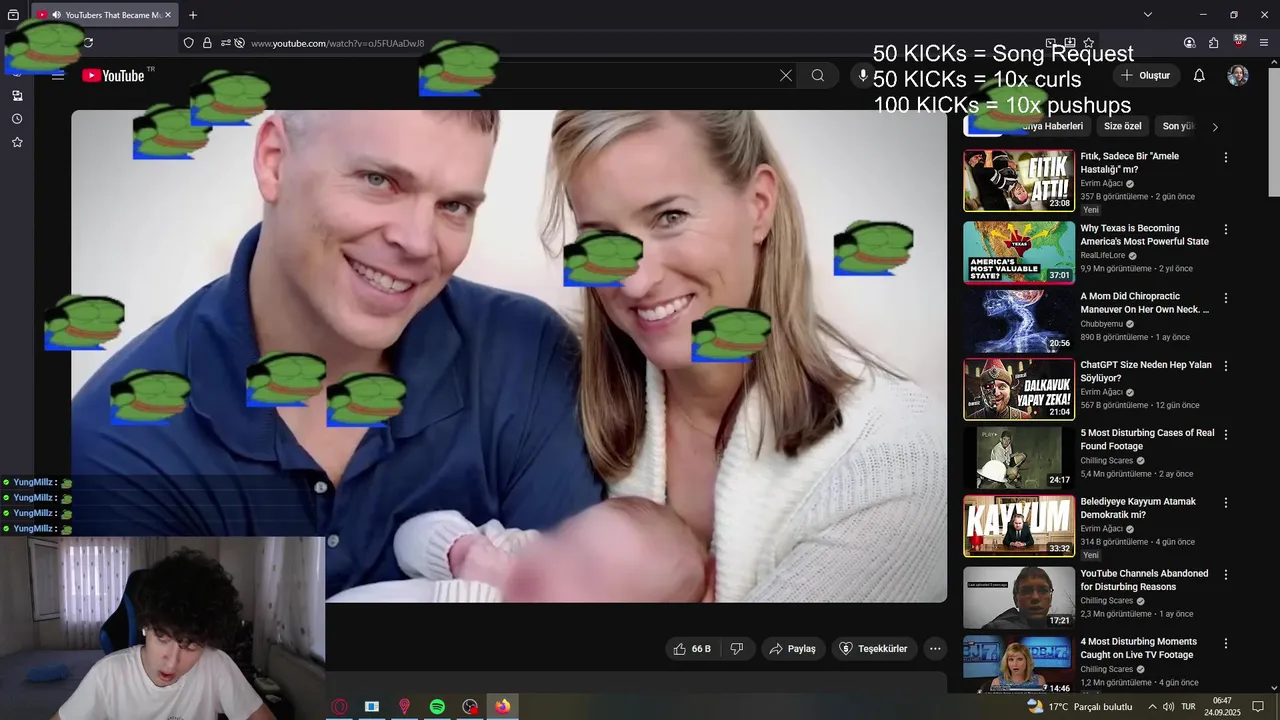Click the YouTube search magnifier button
The width and height of the screenshot is (1280, 720).
818,75
